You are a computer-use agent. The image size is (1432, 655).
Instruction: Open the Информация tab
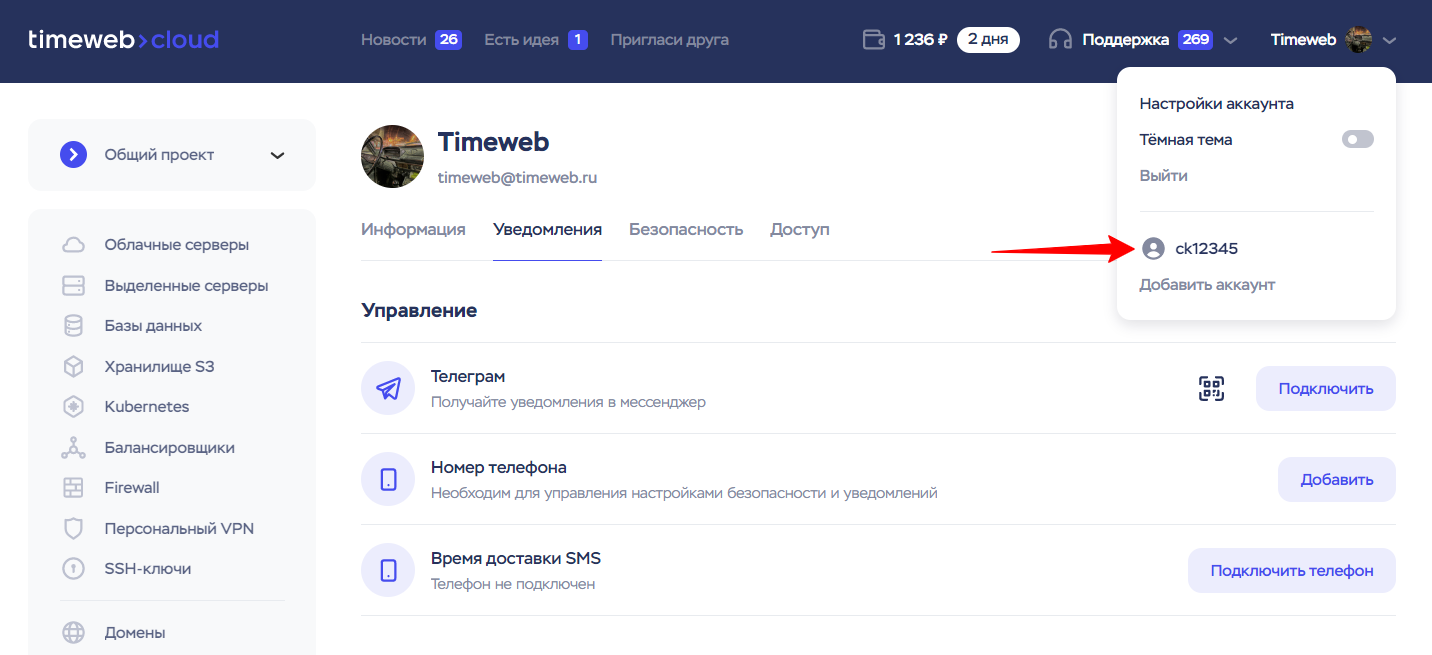tap(413, 229)
